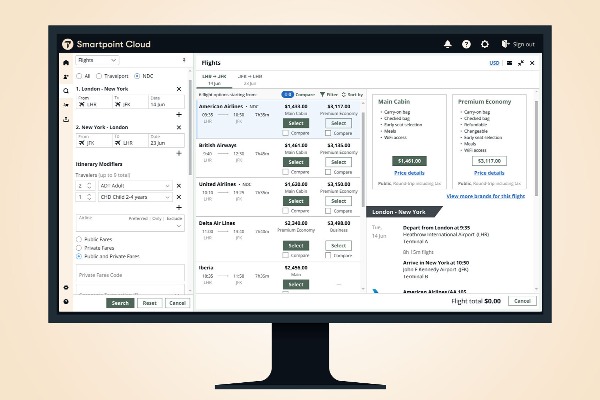This screenshot has width=600, height=400.
Task: Select the LHR → JFK 13 Jun tab
Action: click(x=214, y=79)
